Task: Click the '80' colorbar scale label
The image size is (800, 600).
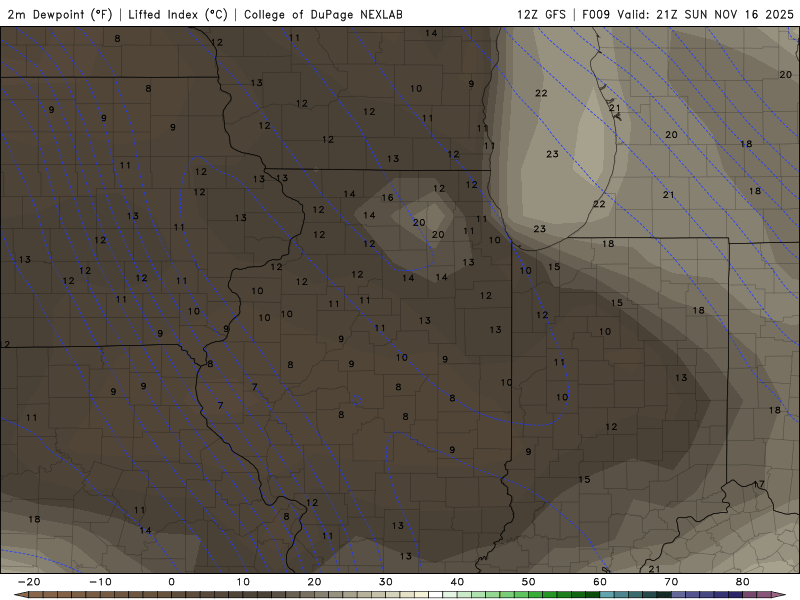Action: point(743,582)
